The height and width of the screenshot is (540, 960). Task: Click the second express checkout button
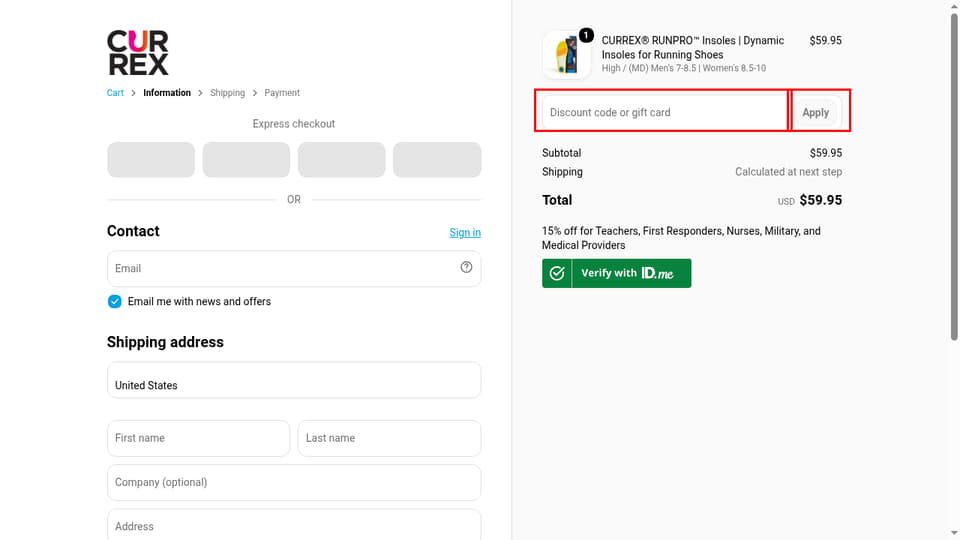pos(246,160)
